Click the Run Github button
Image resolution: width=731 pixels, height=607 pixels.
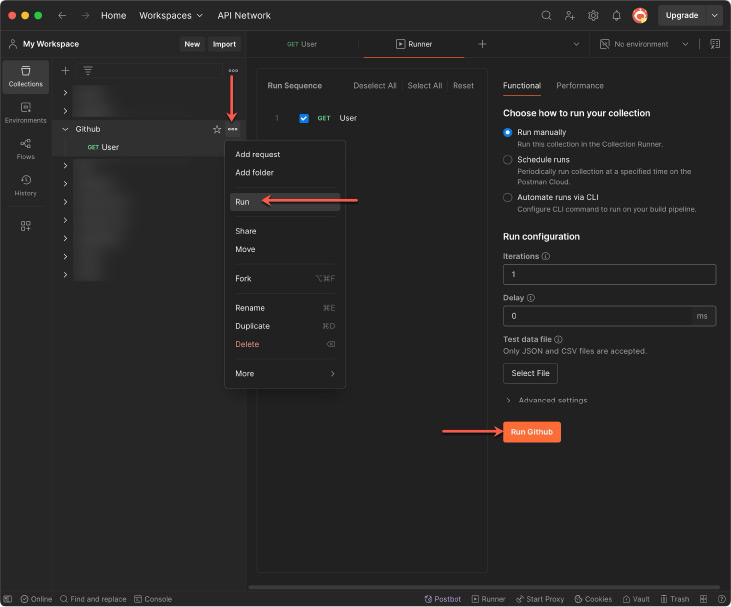tap(531, 432)
